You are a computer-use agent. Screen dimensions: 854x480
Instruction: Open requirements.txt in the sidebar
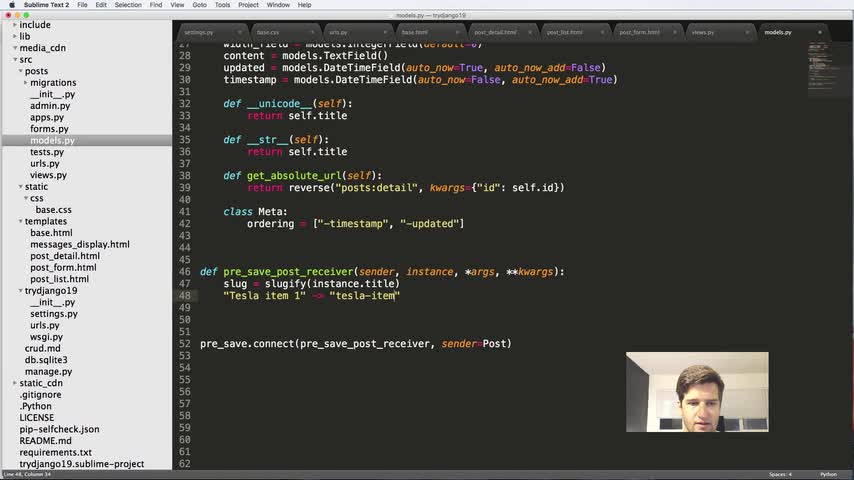tap(56, 452)
